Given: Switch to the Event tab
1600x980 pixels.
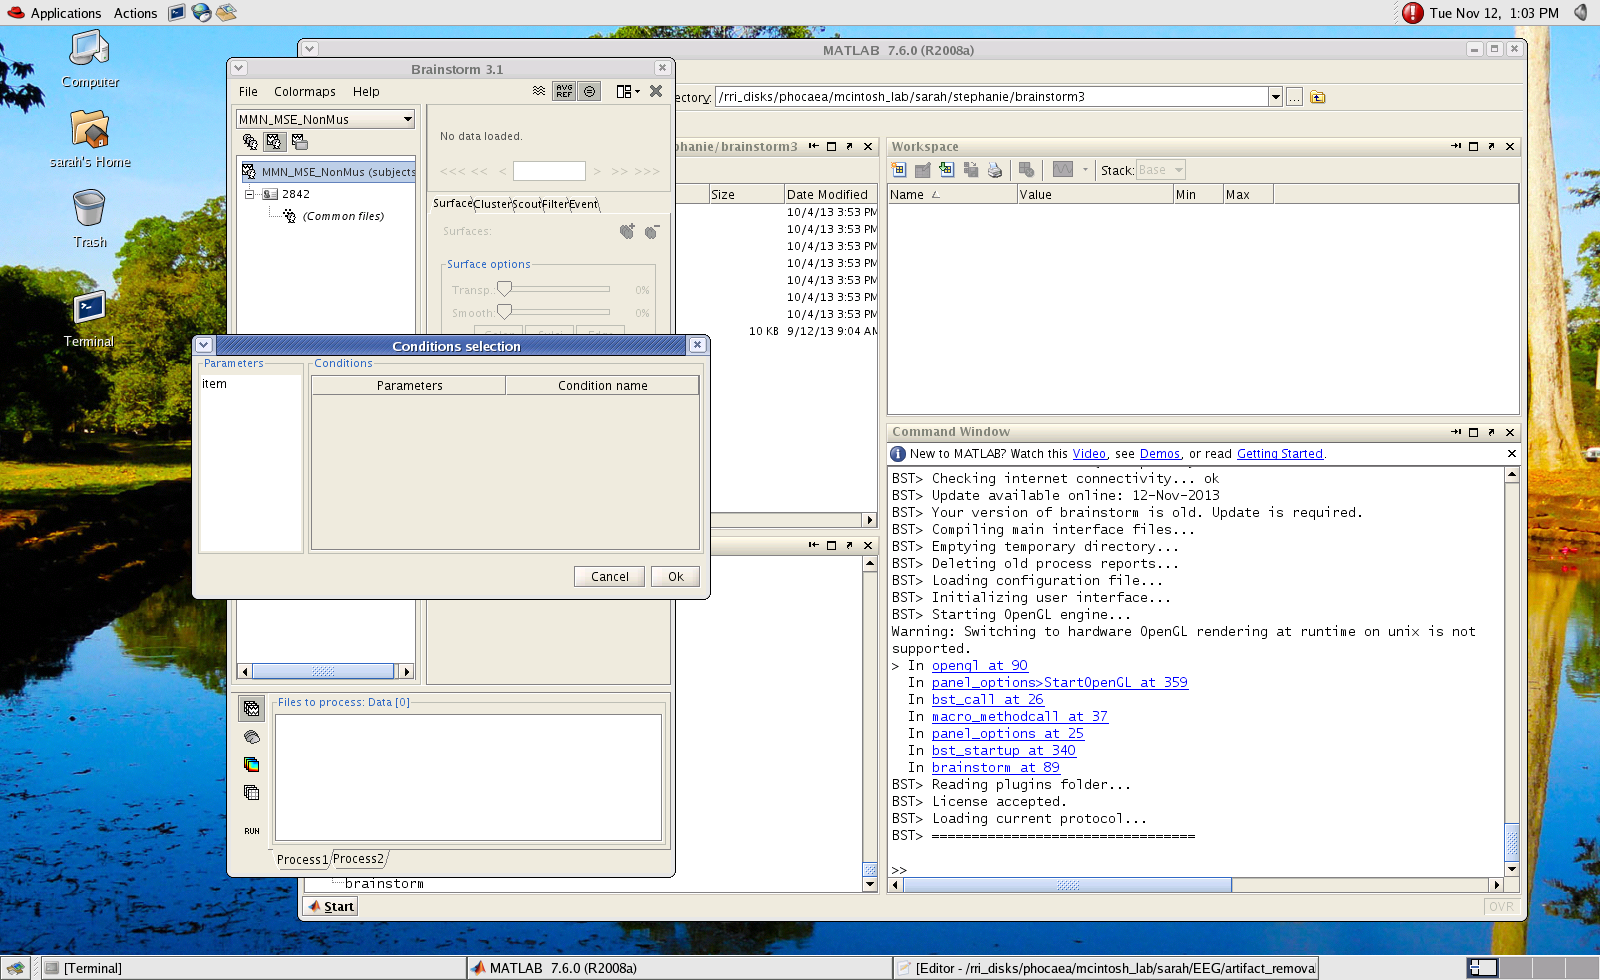Looking at the screenshot, I should [583, 204].
